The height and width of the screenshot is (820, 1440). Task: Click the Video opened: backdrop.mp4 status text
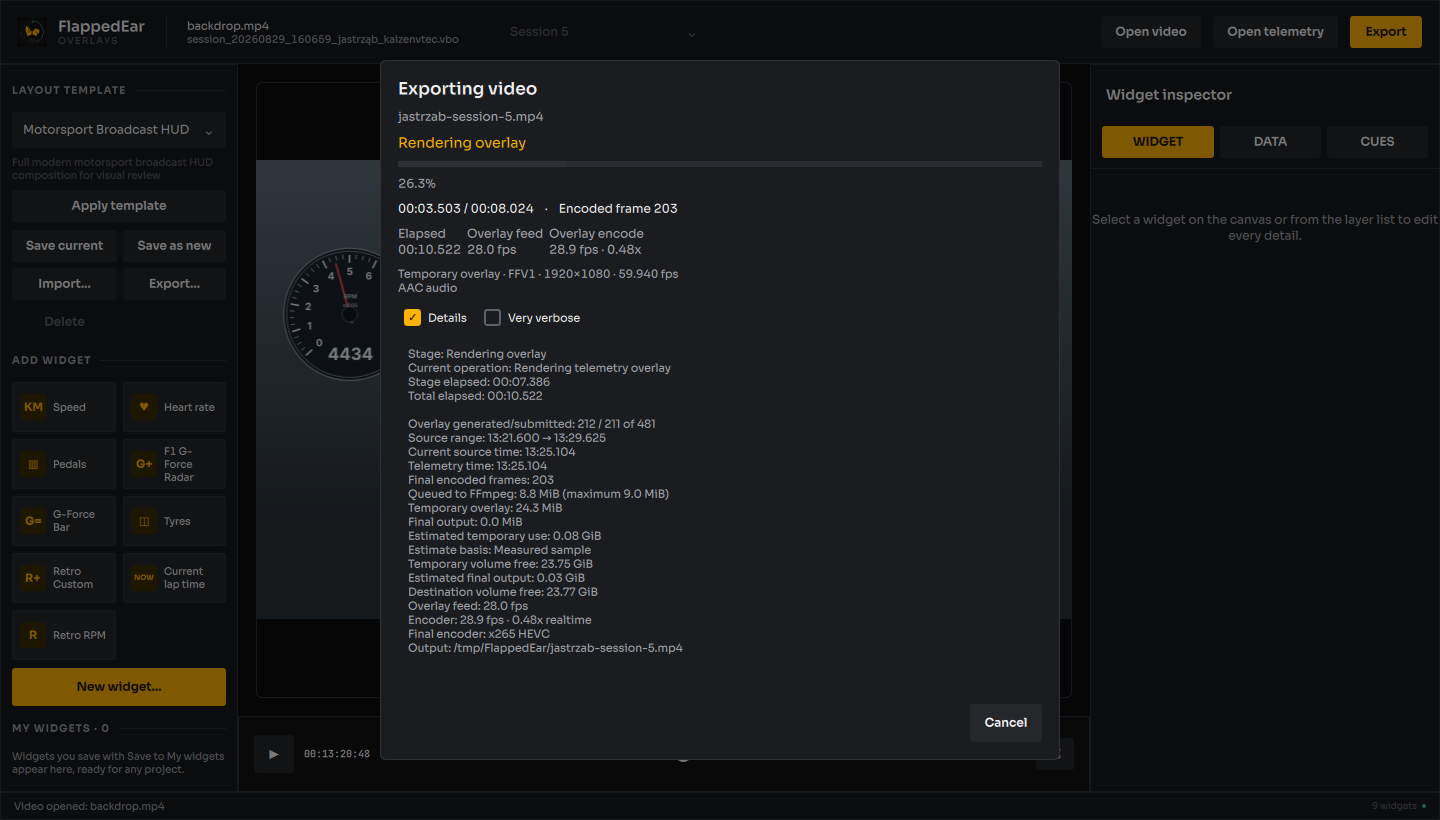(x=89, y=806)
